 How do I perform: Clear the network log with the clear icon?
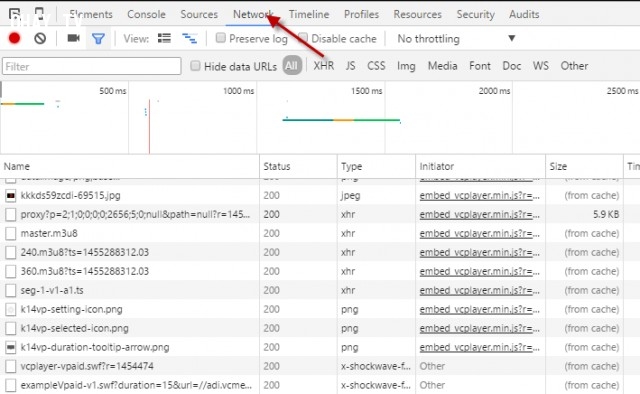coord(40,38)
